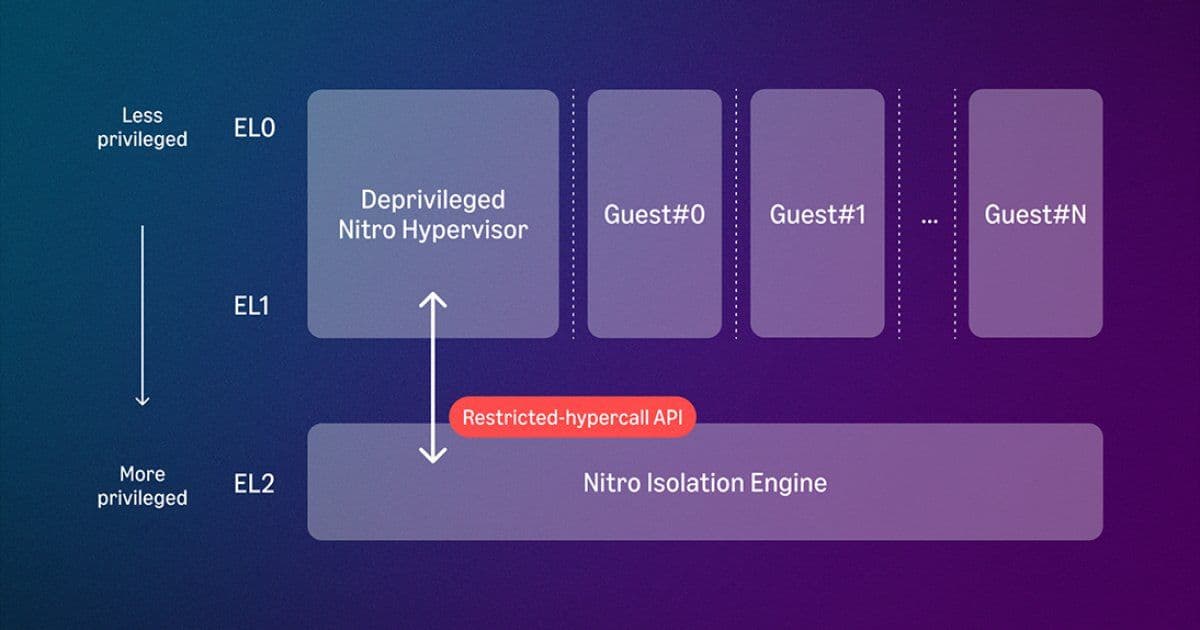Select the Guest#0 block
This screenshot has width=1200, height=630.
coord(654,214)
